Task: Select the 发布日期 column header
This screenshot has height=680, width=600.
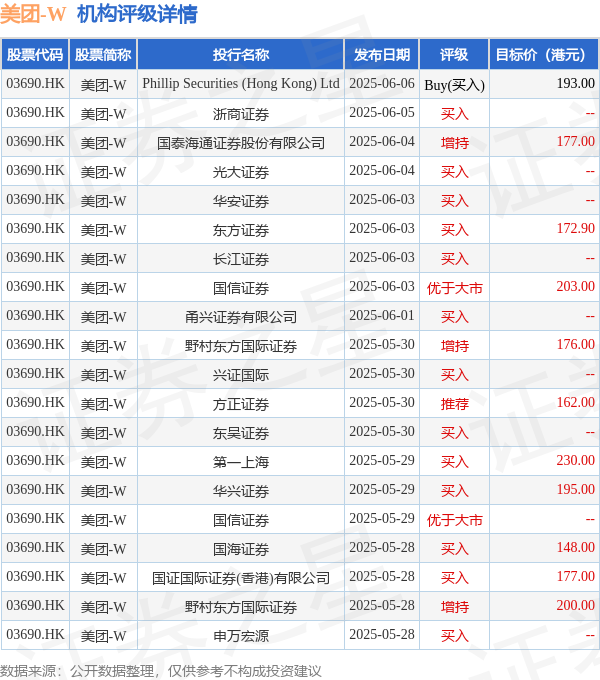Action: 382,55
